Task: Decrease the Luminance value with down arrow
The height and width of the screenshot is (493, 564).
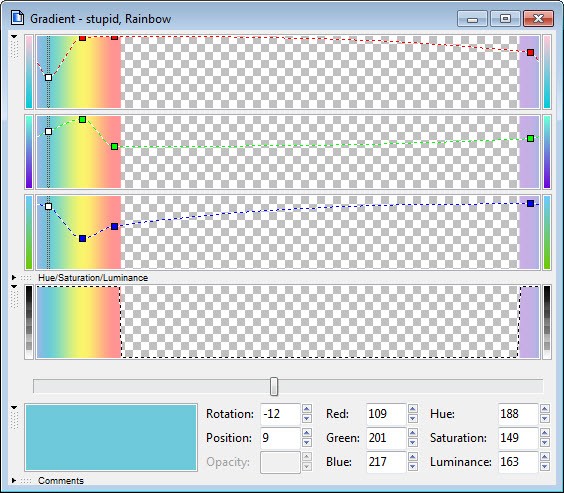Action: tap(545, 467)
